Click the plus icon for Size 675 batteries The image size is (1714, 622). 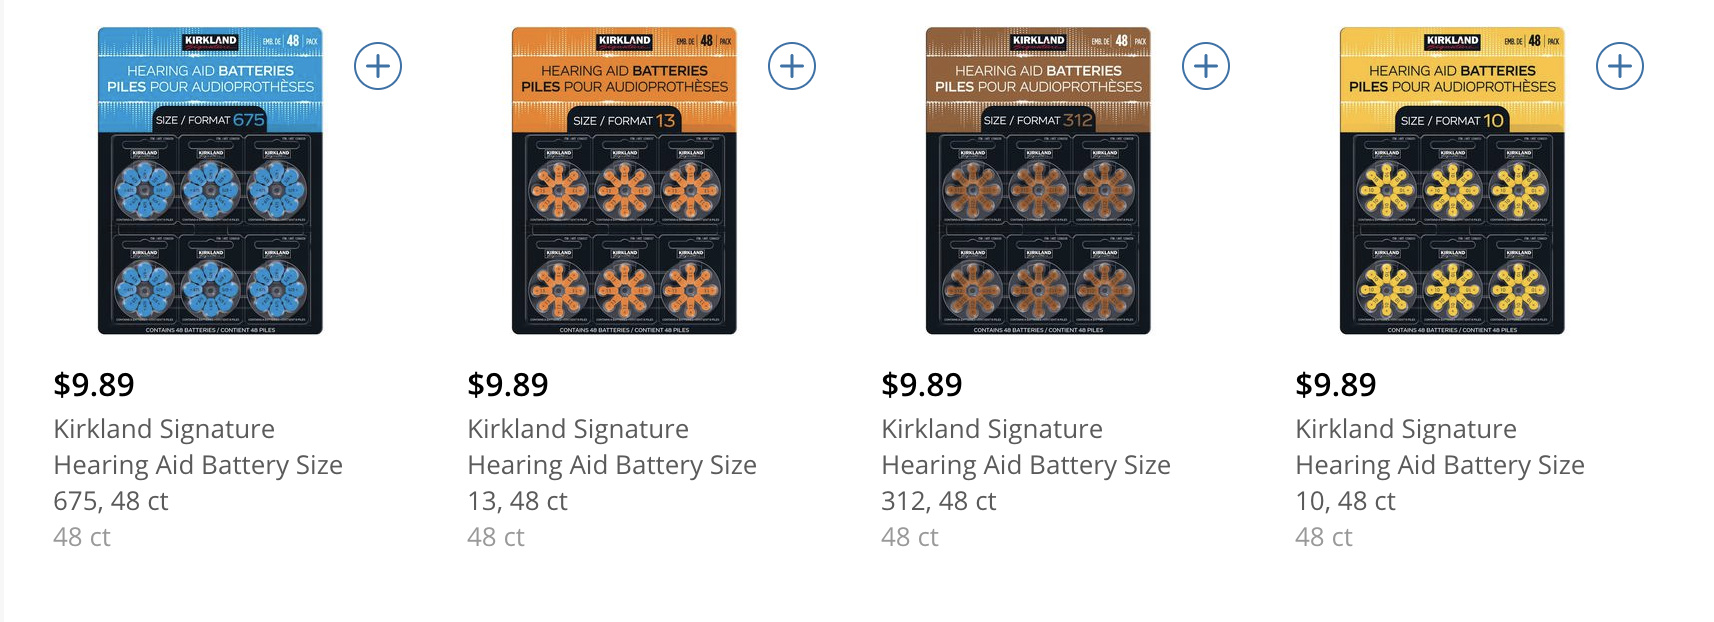click(x=378, y=65)
